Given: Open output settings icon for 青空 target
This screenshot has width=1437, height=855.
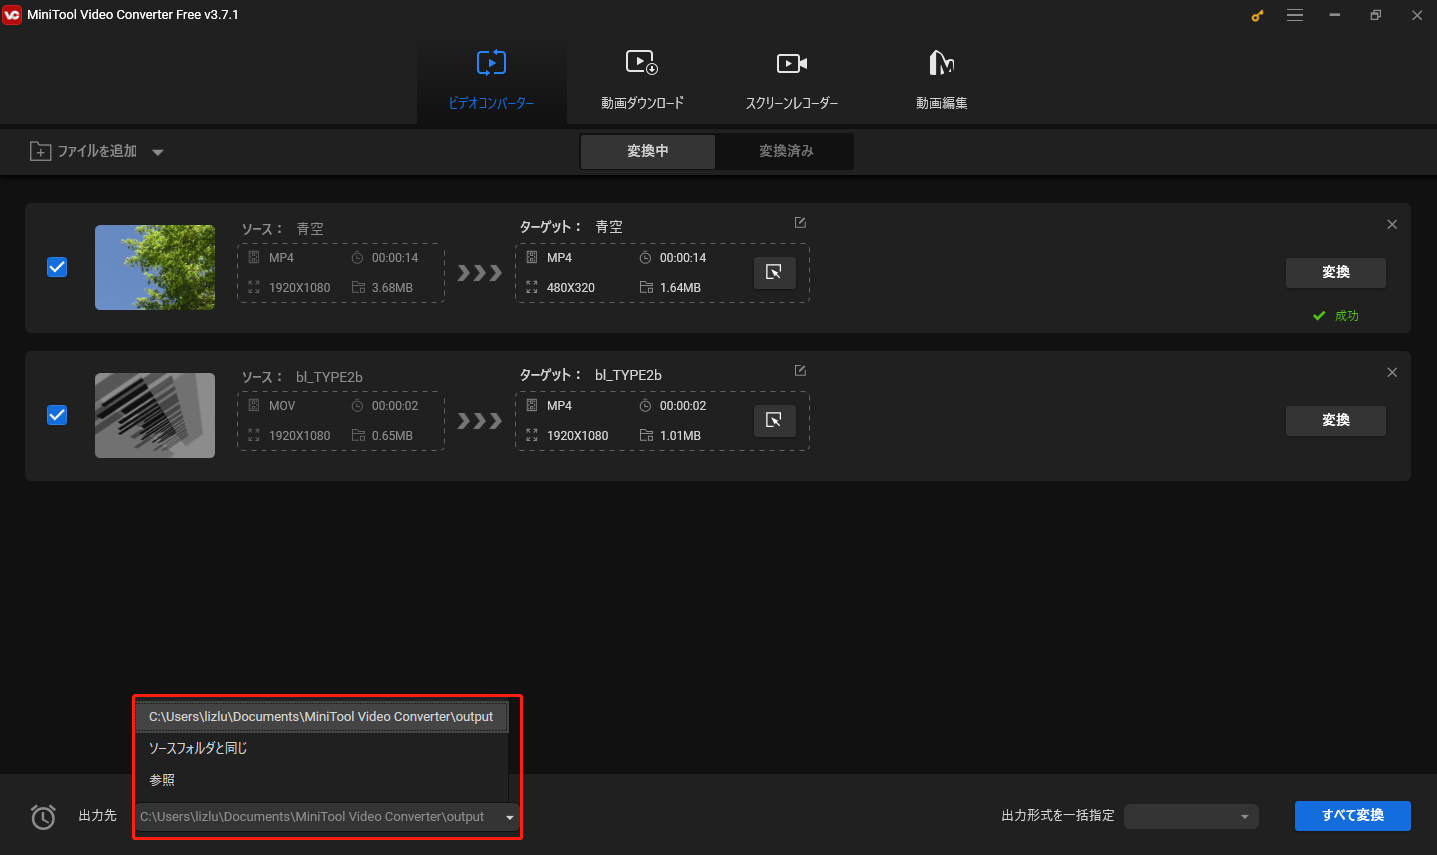Looking at the screenshot, I should [x=774, y=272].
